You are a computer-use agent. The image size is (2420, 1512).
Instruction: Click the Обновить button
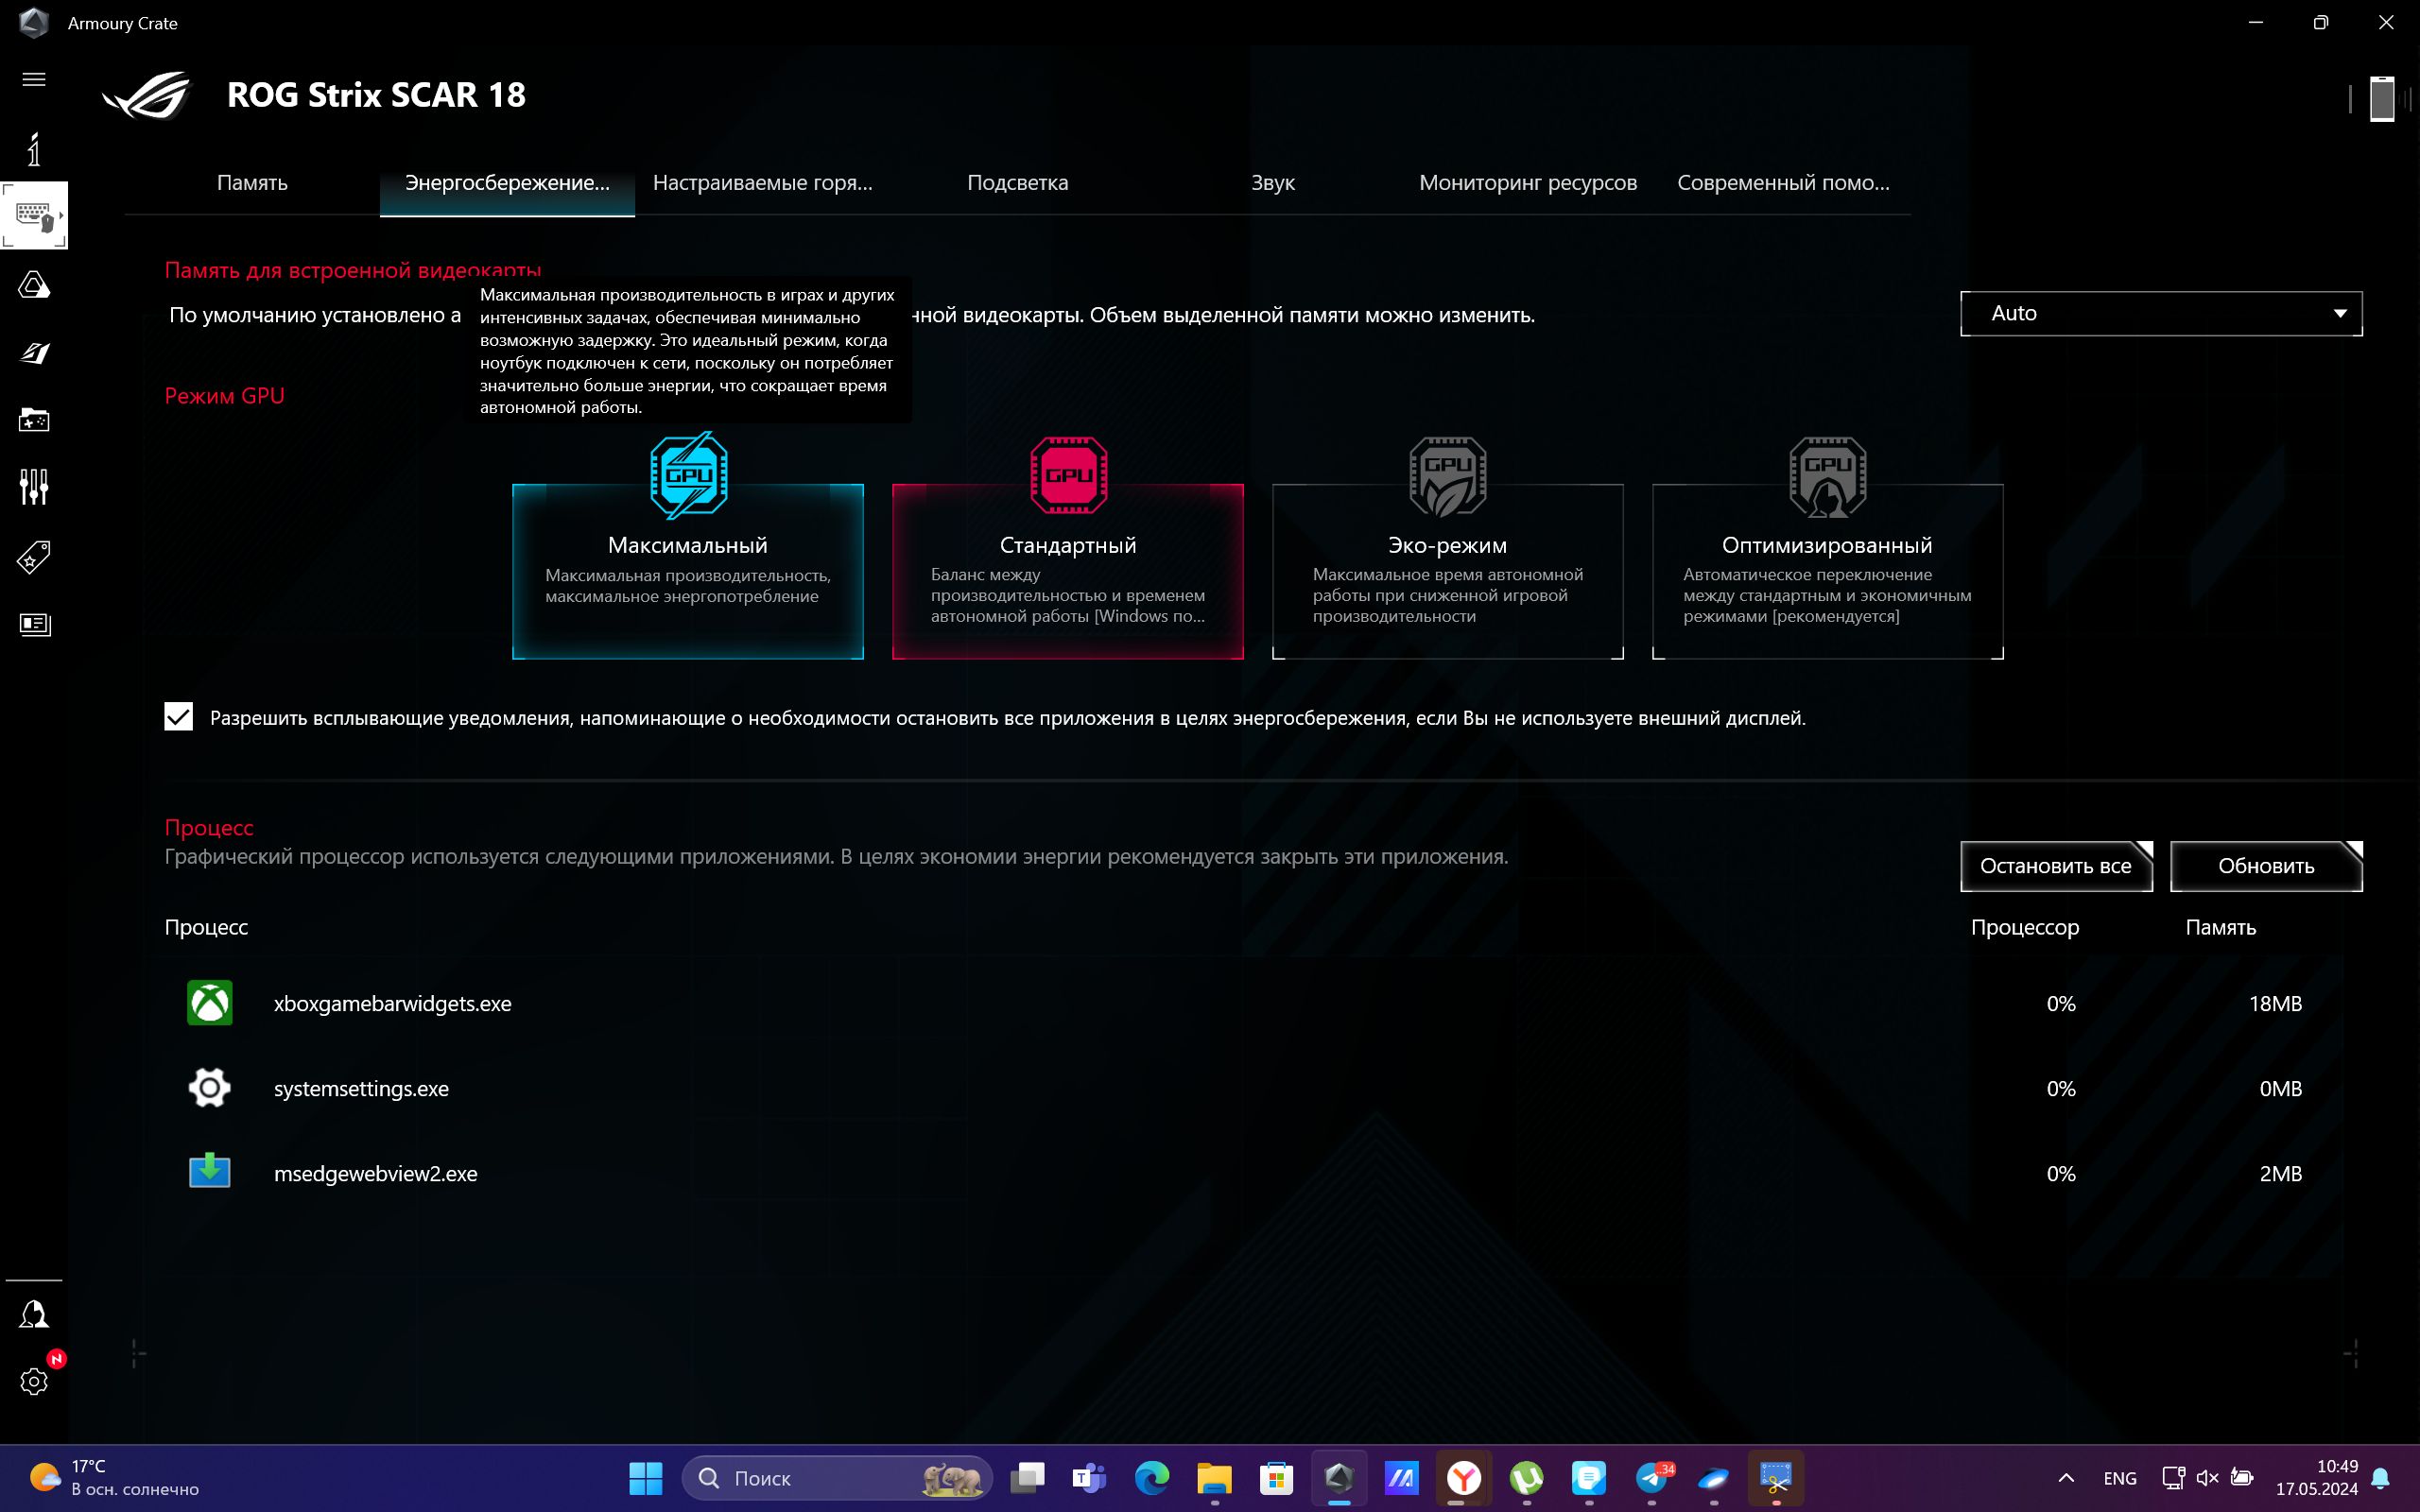tap(2266, 866)
